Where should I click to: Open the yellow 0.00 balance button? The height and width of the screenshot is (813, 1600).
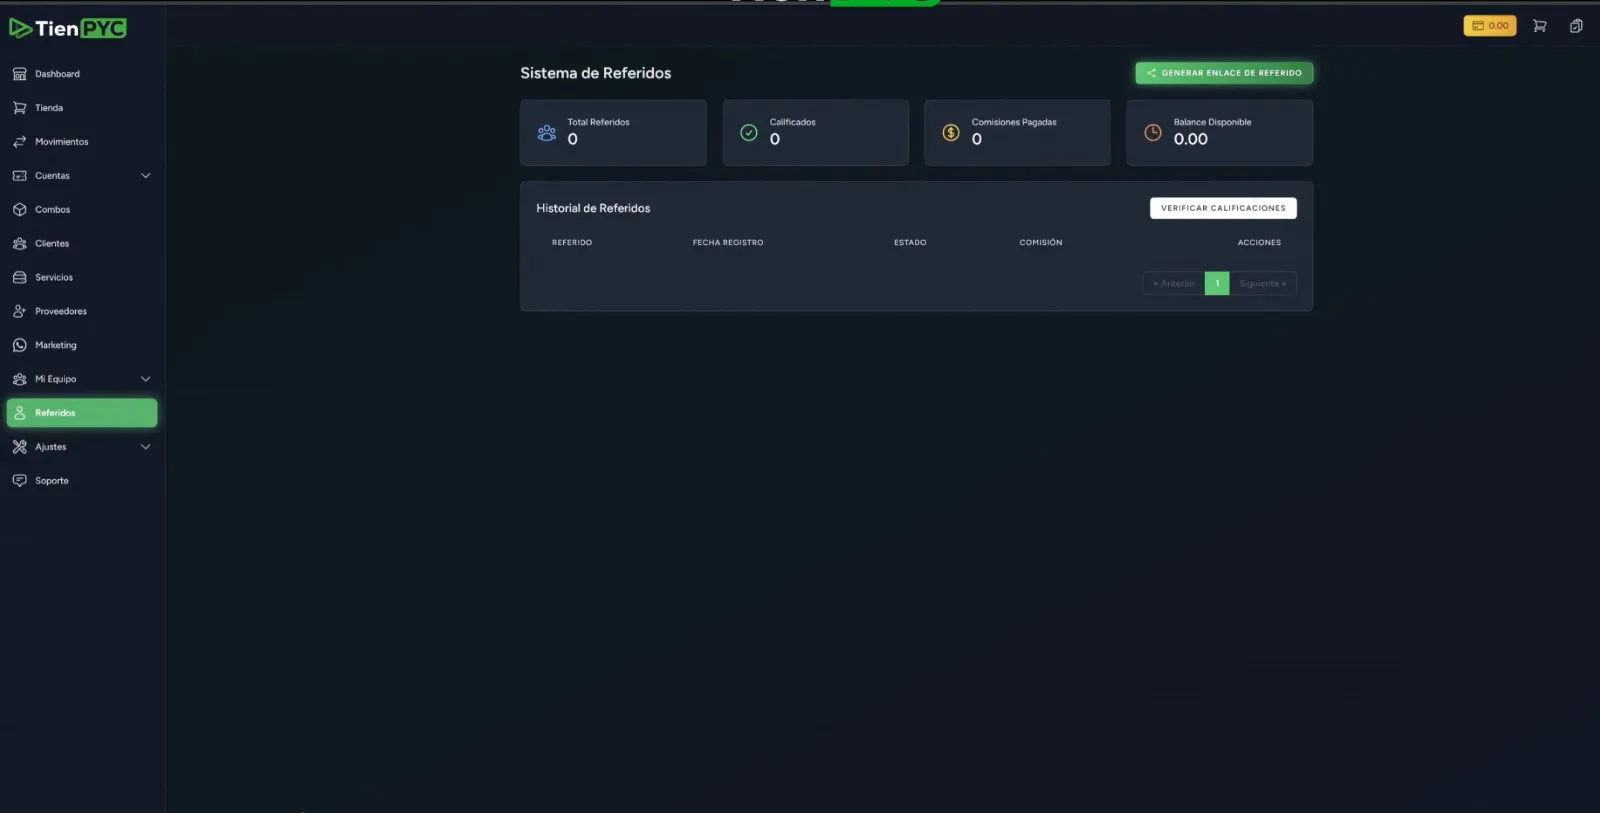click(1490, 26)
